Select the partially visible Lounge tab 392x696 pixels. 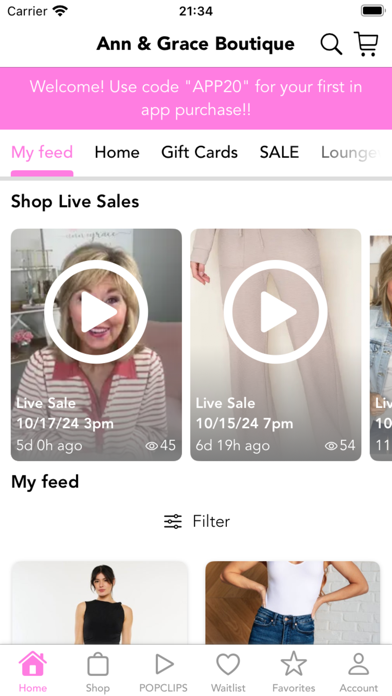[351, 152]
